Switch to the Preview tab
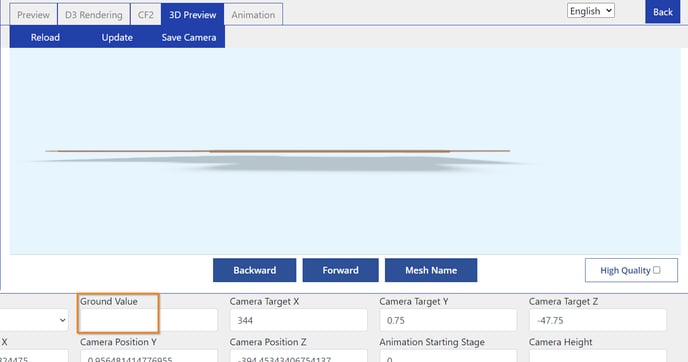Screen dimensions: 688x362 tap(33, 14)
